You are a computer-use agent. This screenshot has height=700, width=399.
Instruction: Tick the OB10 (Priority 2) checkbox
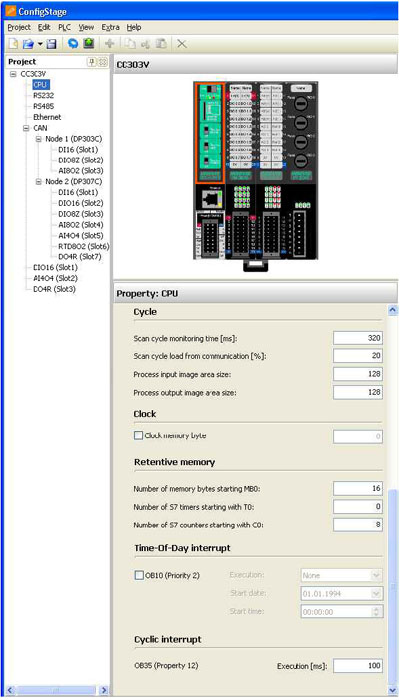coord(139,575)
